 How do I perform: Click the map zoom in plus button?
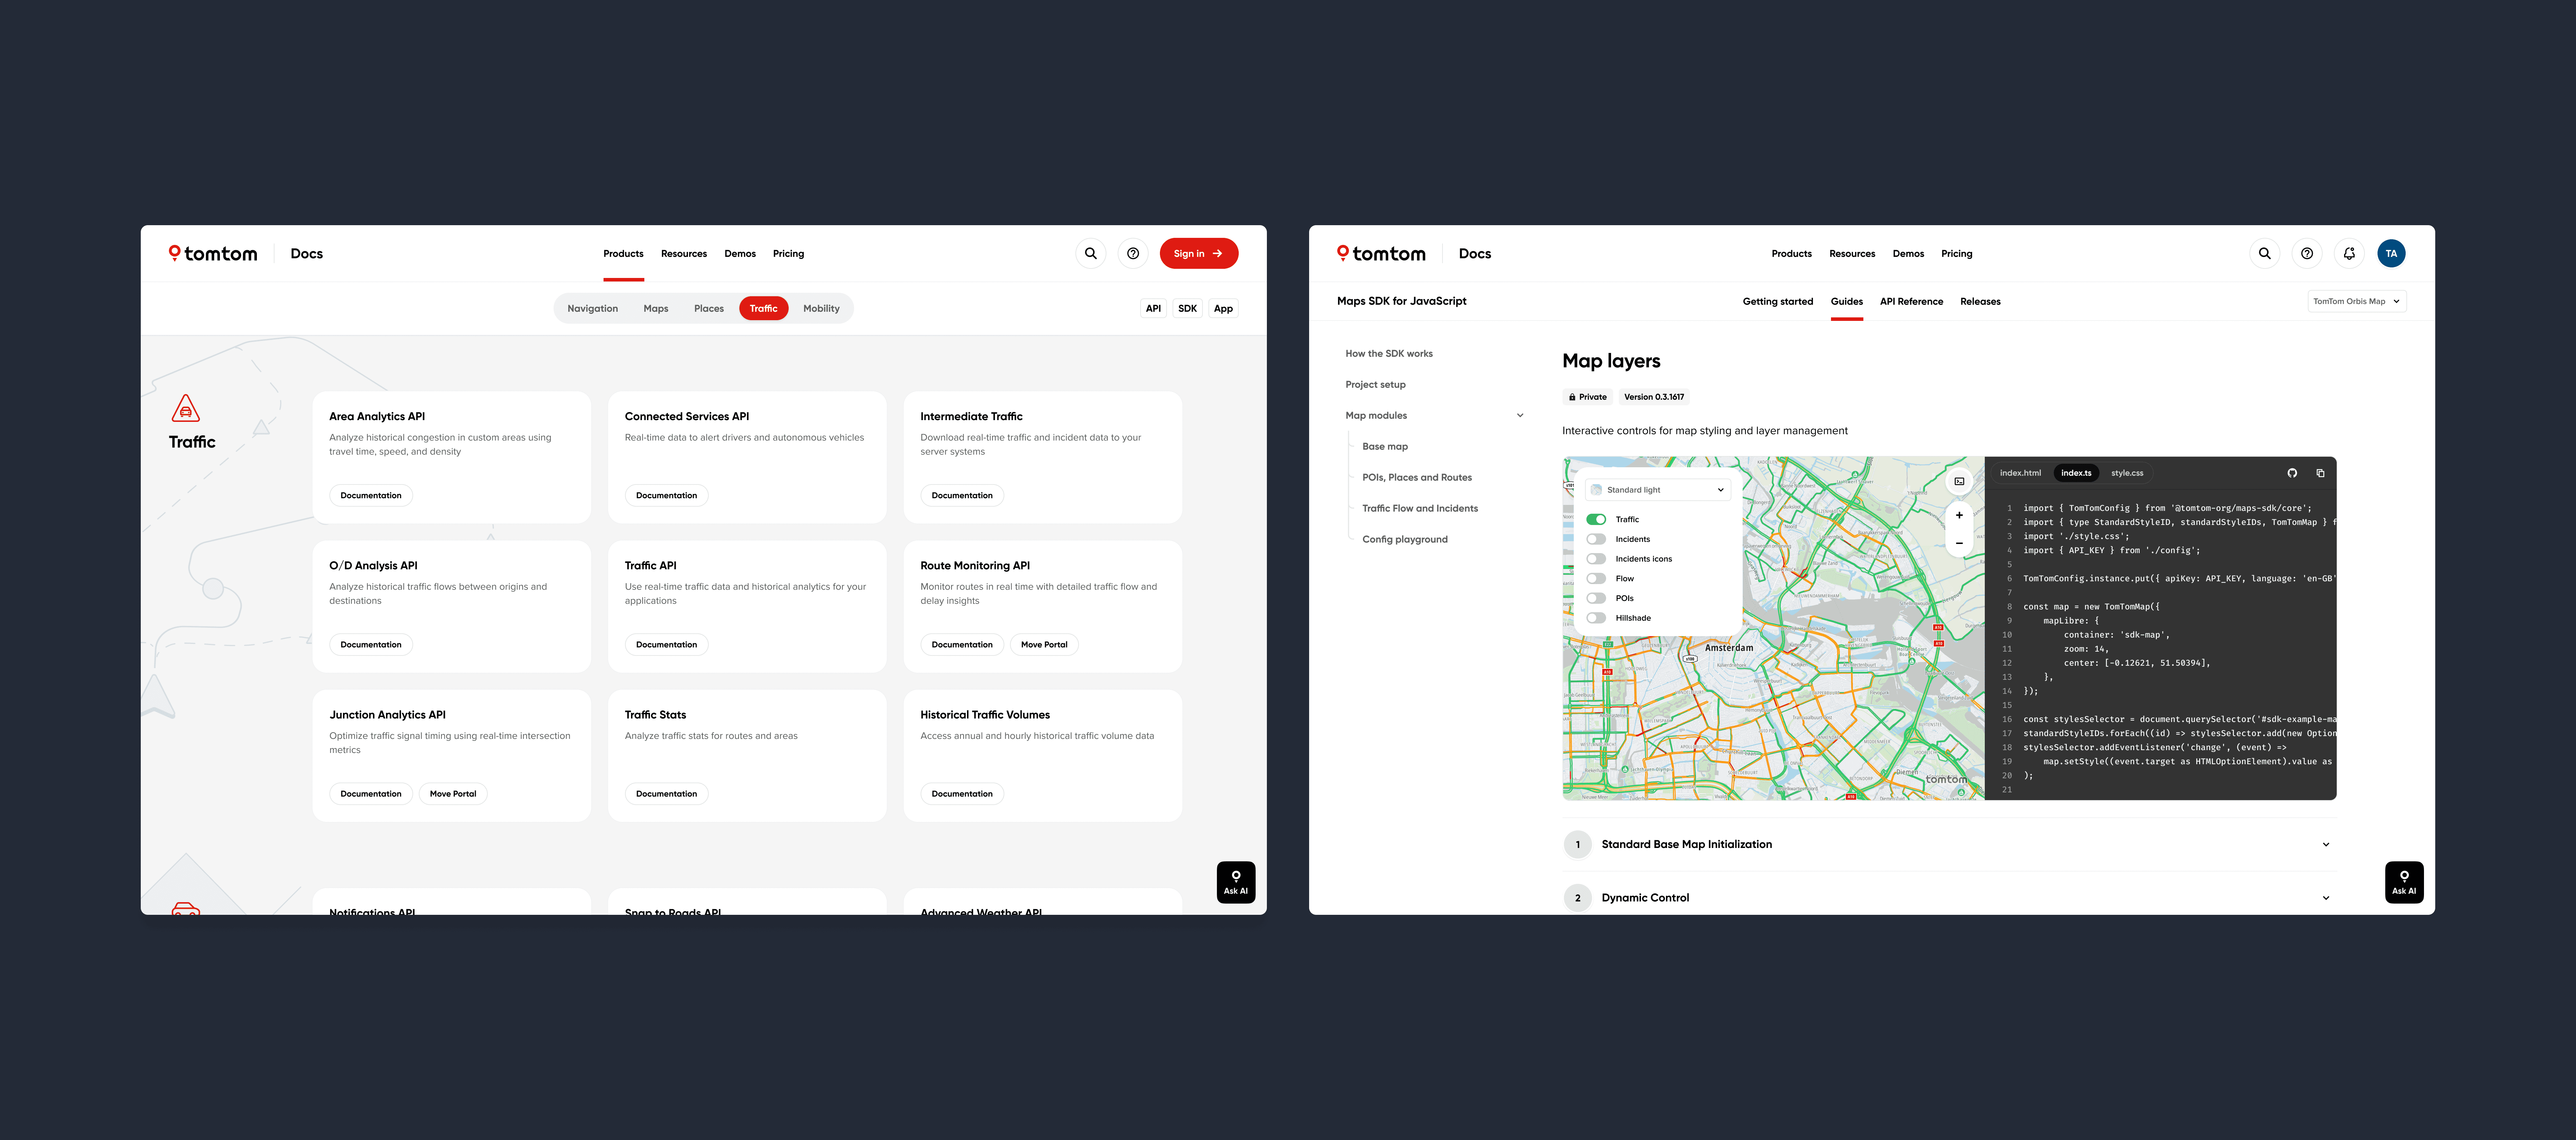tap(1959, 515)
